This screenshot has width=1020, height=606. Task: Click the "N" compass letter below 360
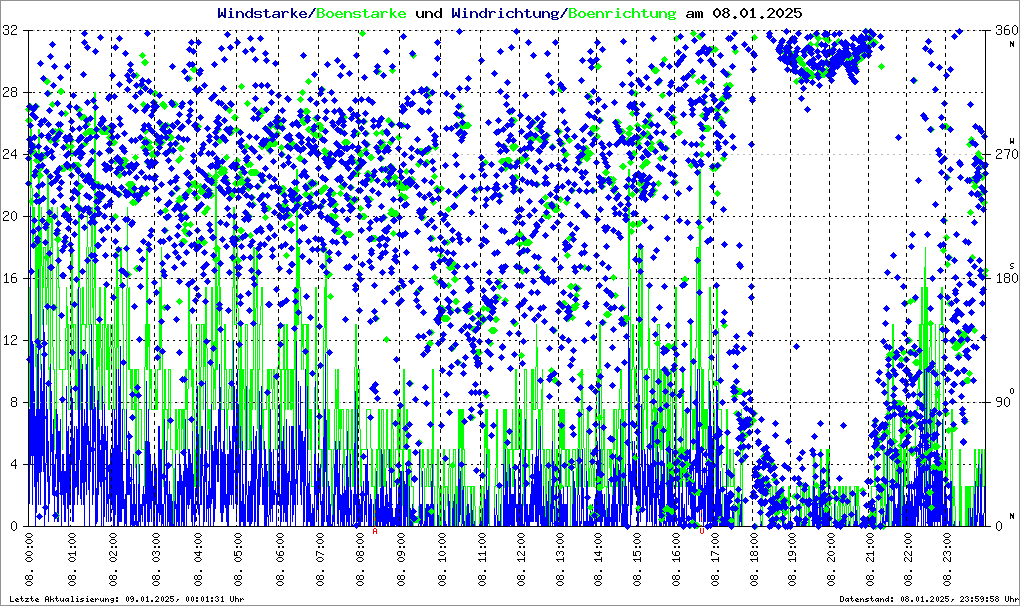pos(1012,44)
